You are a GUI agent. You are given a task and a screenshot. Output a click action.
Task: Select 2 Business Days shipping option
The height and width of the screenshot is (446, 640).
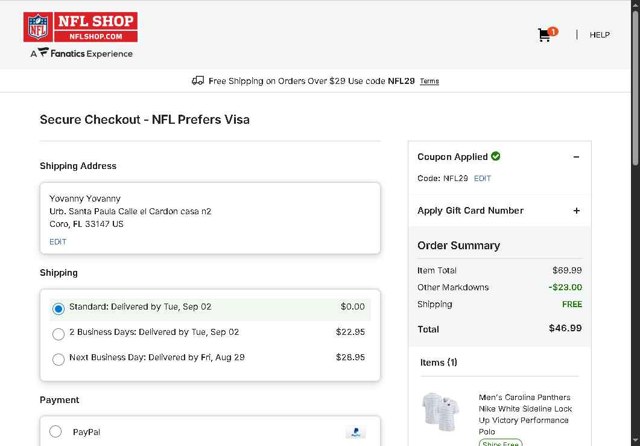58,334
